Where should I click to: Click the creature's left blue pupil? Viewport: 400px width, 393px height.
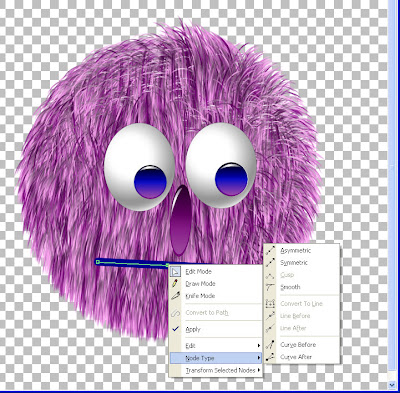pyautogui.click(x=150, y=182)
